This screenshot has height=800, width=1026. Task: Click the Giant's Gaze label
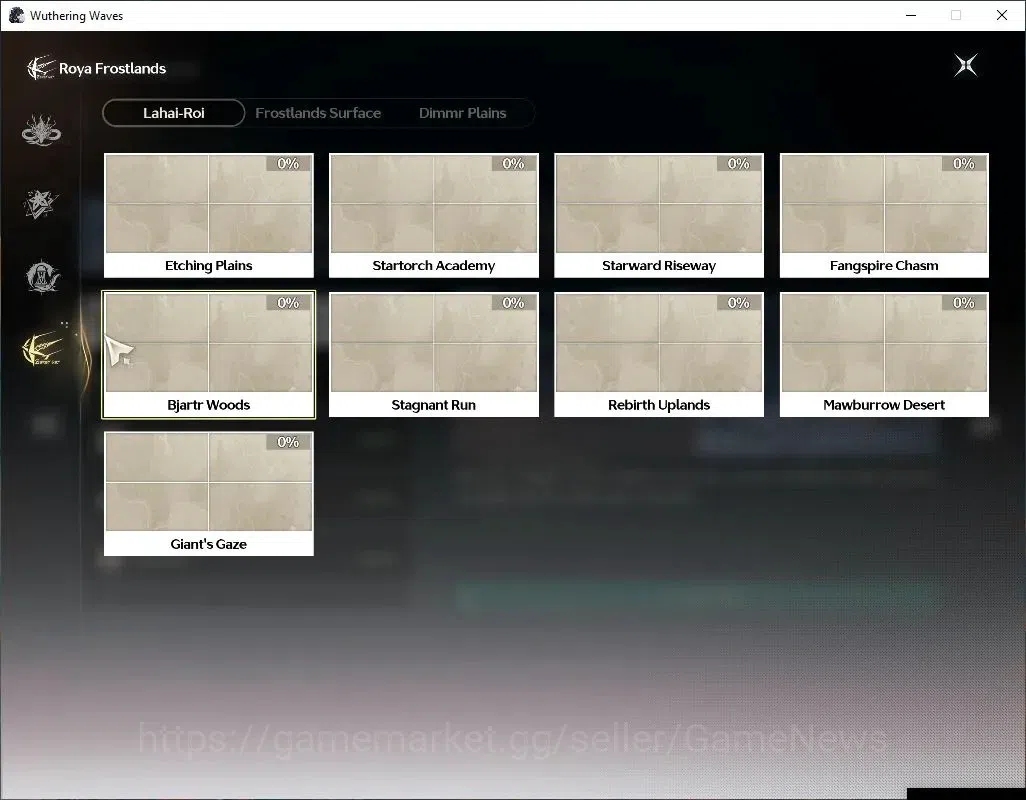[209, 544]
